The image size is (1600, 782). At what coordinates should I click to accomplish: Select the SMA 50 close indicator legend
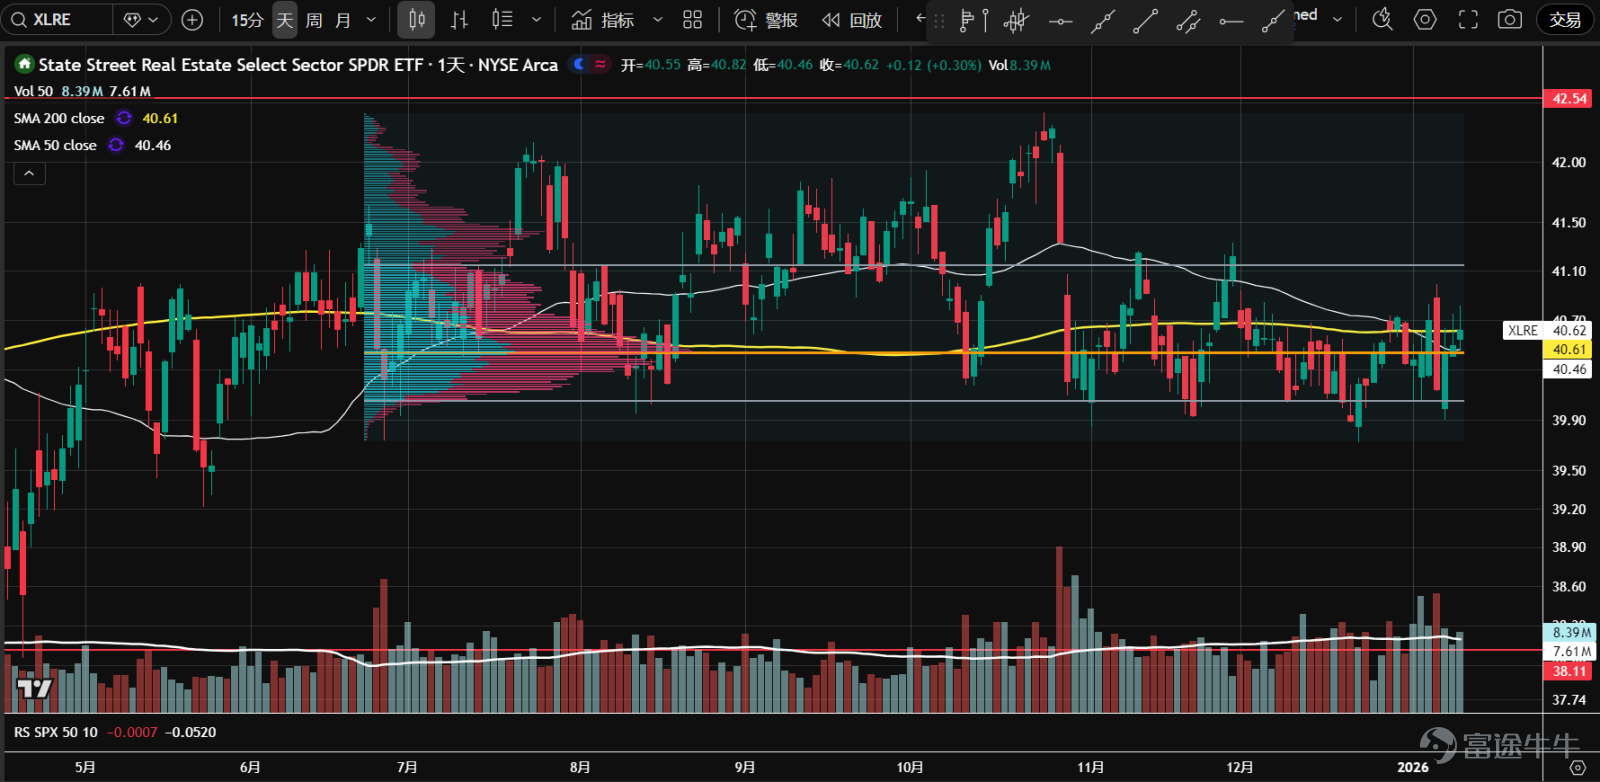55,145
